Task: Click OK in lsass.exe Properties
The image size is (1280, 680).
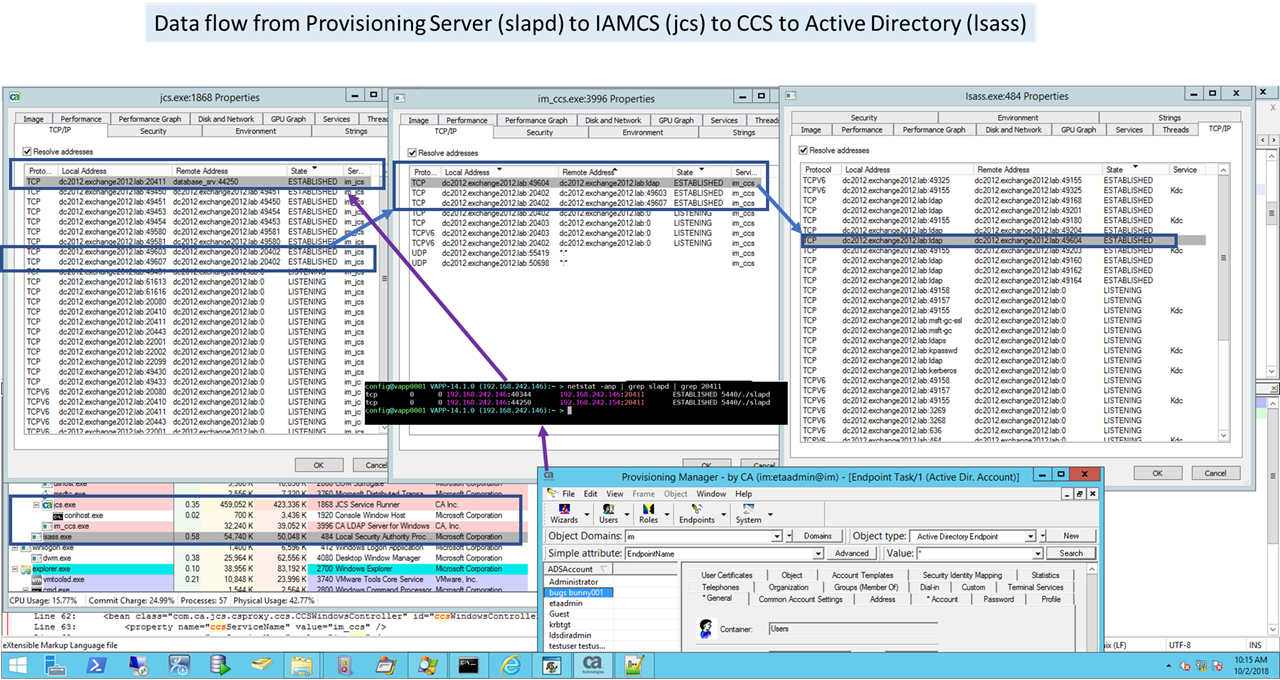Action: 1157,472
